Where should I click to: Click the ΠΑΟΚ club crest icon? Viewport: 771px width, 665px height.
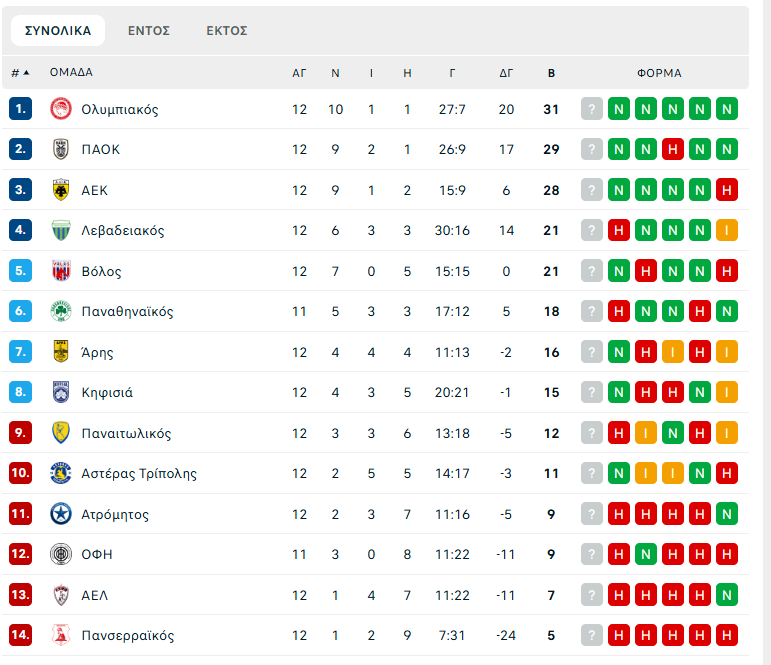click(61, 149)
